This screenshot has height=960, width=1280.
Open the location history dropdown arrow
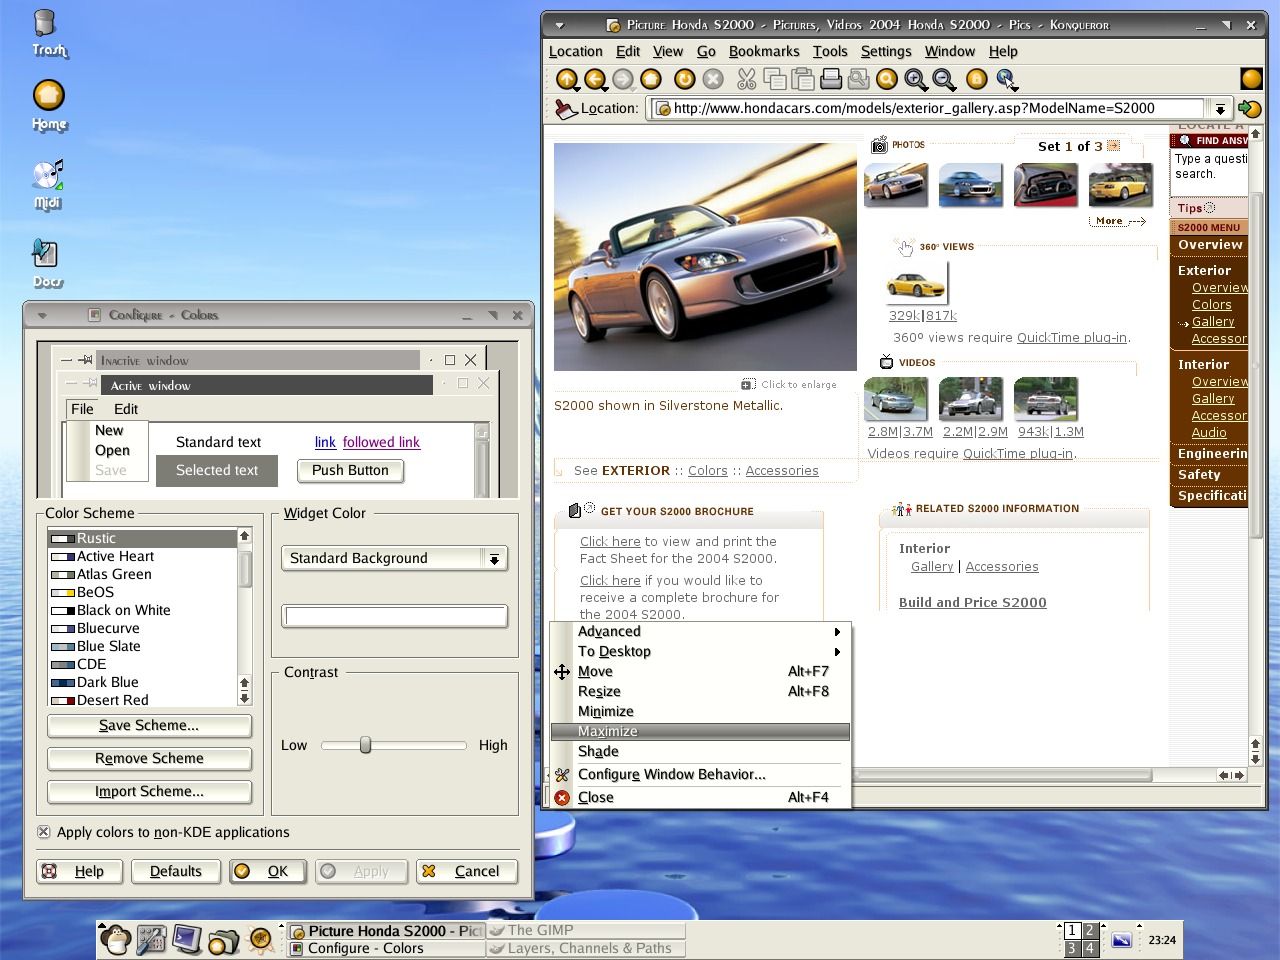coord(1220,108)
